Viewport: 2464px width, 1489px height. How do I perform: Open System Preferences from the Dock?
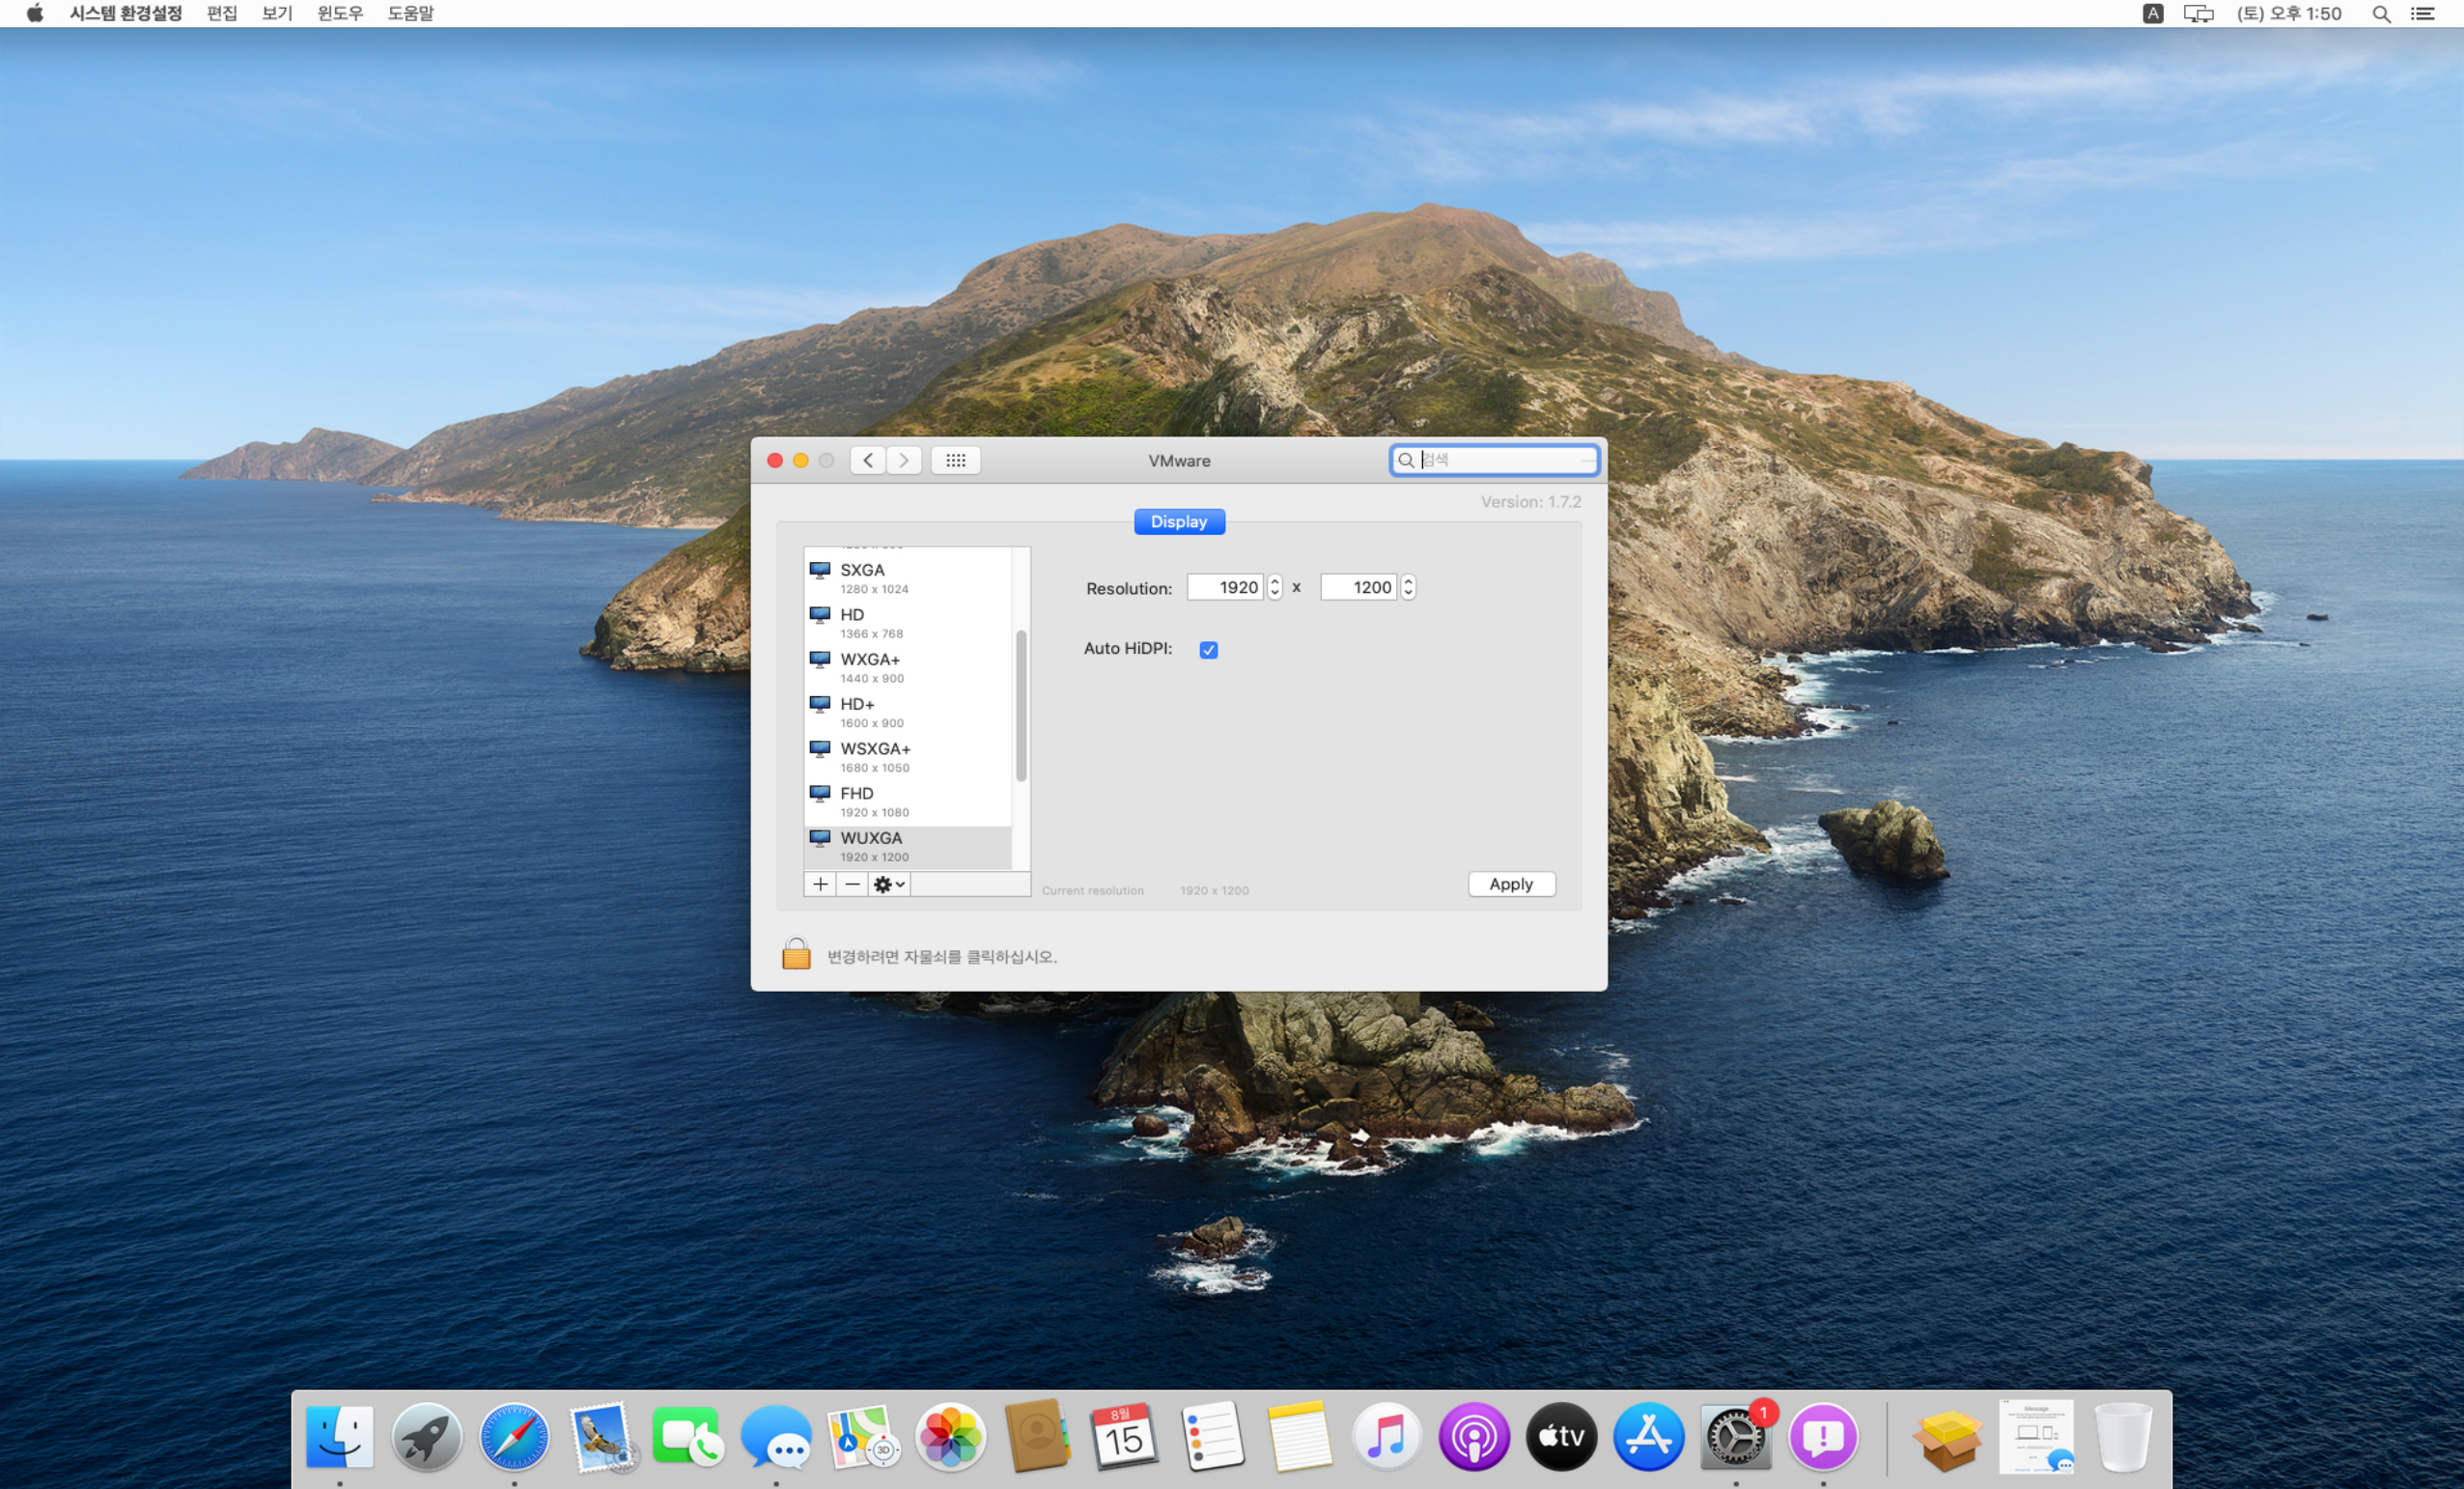click(1736, 1437)
